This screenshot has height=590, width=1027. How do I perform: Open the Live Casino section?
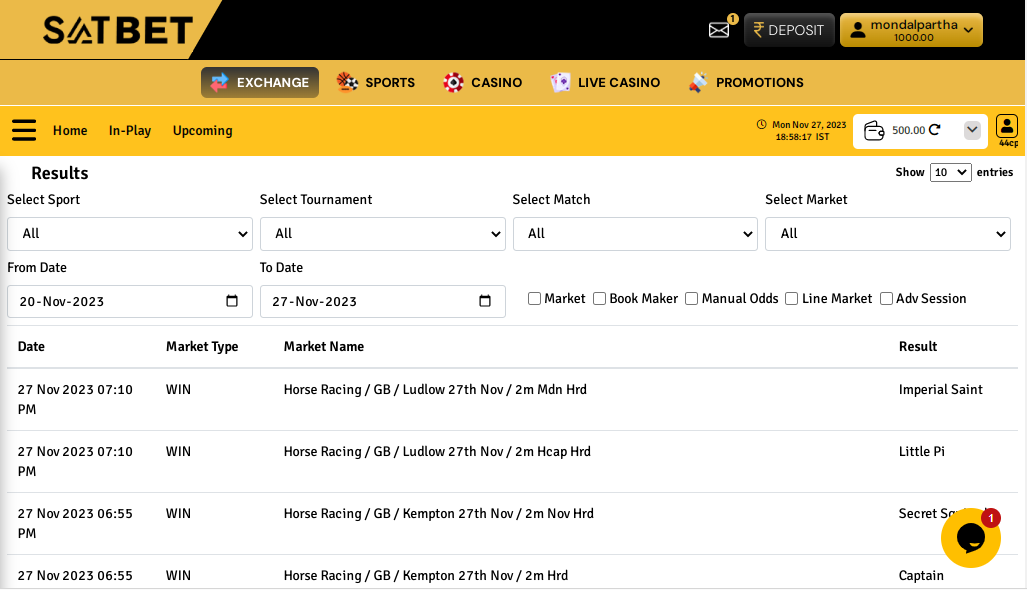[x=605, y=83]
